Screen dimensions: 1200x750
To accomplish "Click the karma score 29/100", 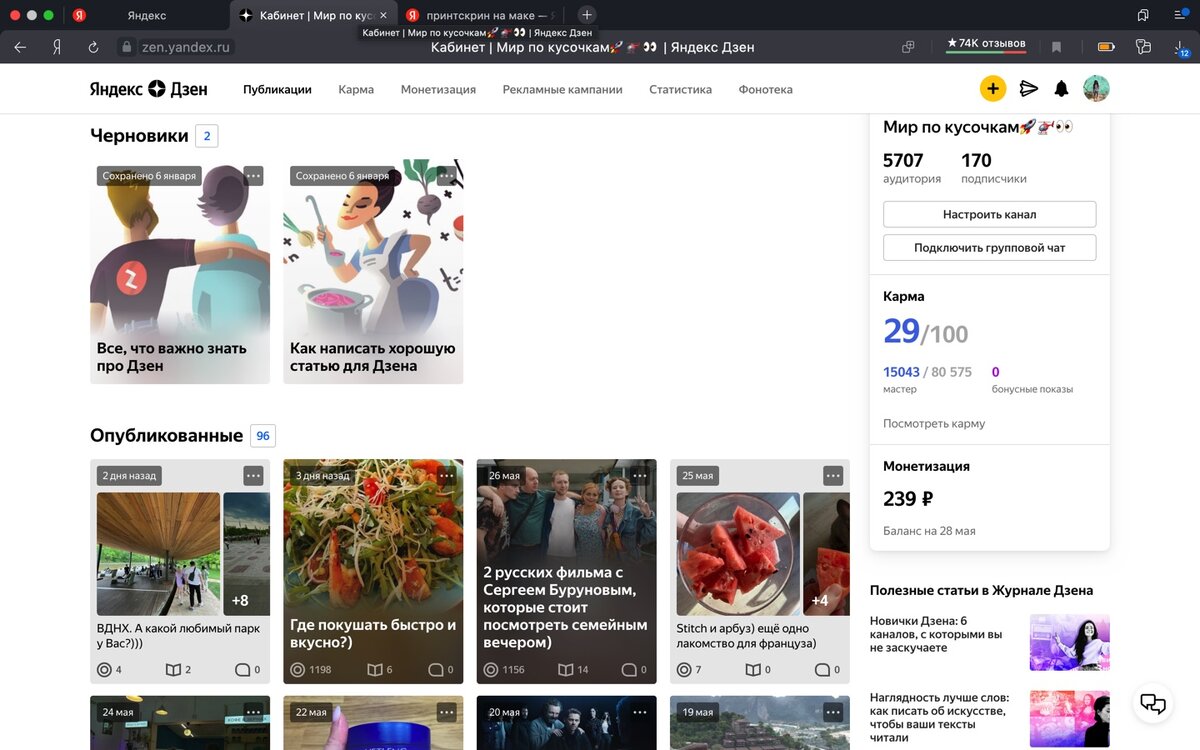I will [x=926, y=332].
